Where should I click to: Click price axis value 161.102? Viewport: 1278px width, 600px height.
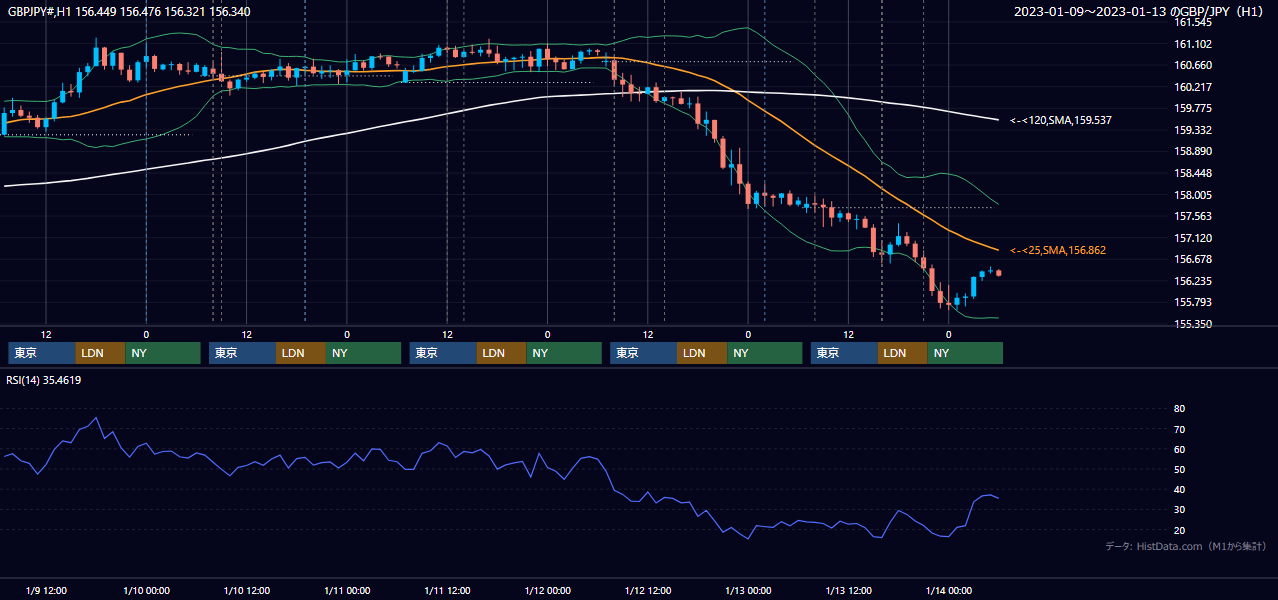1192,44
